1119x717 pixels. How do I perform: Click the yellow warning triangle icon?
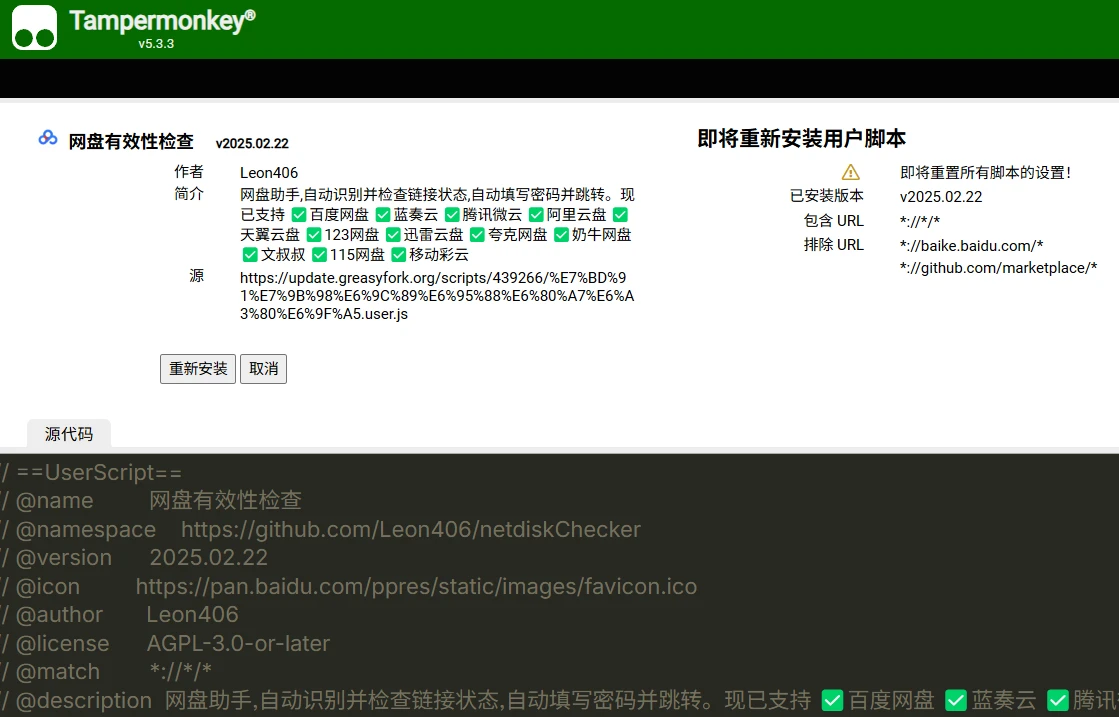click(850, 172)
